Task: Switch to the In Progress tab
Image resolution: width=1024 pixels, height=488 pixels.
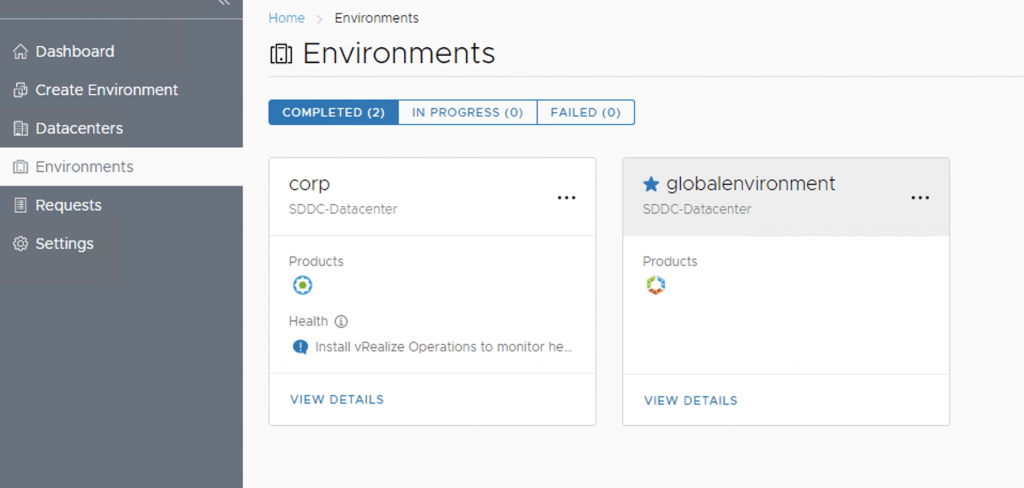Action: coord(467,113)
